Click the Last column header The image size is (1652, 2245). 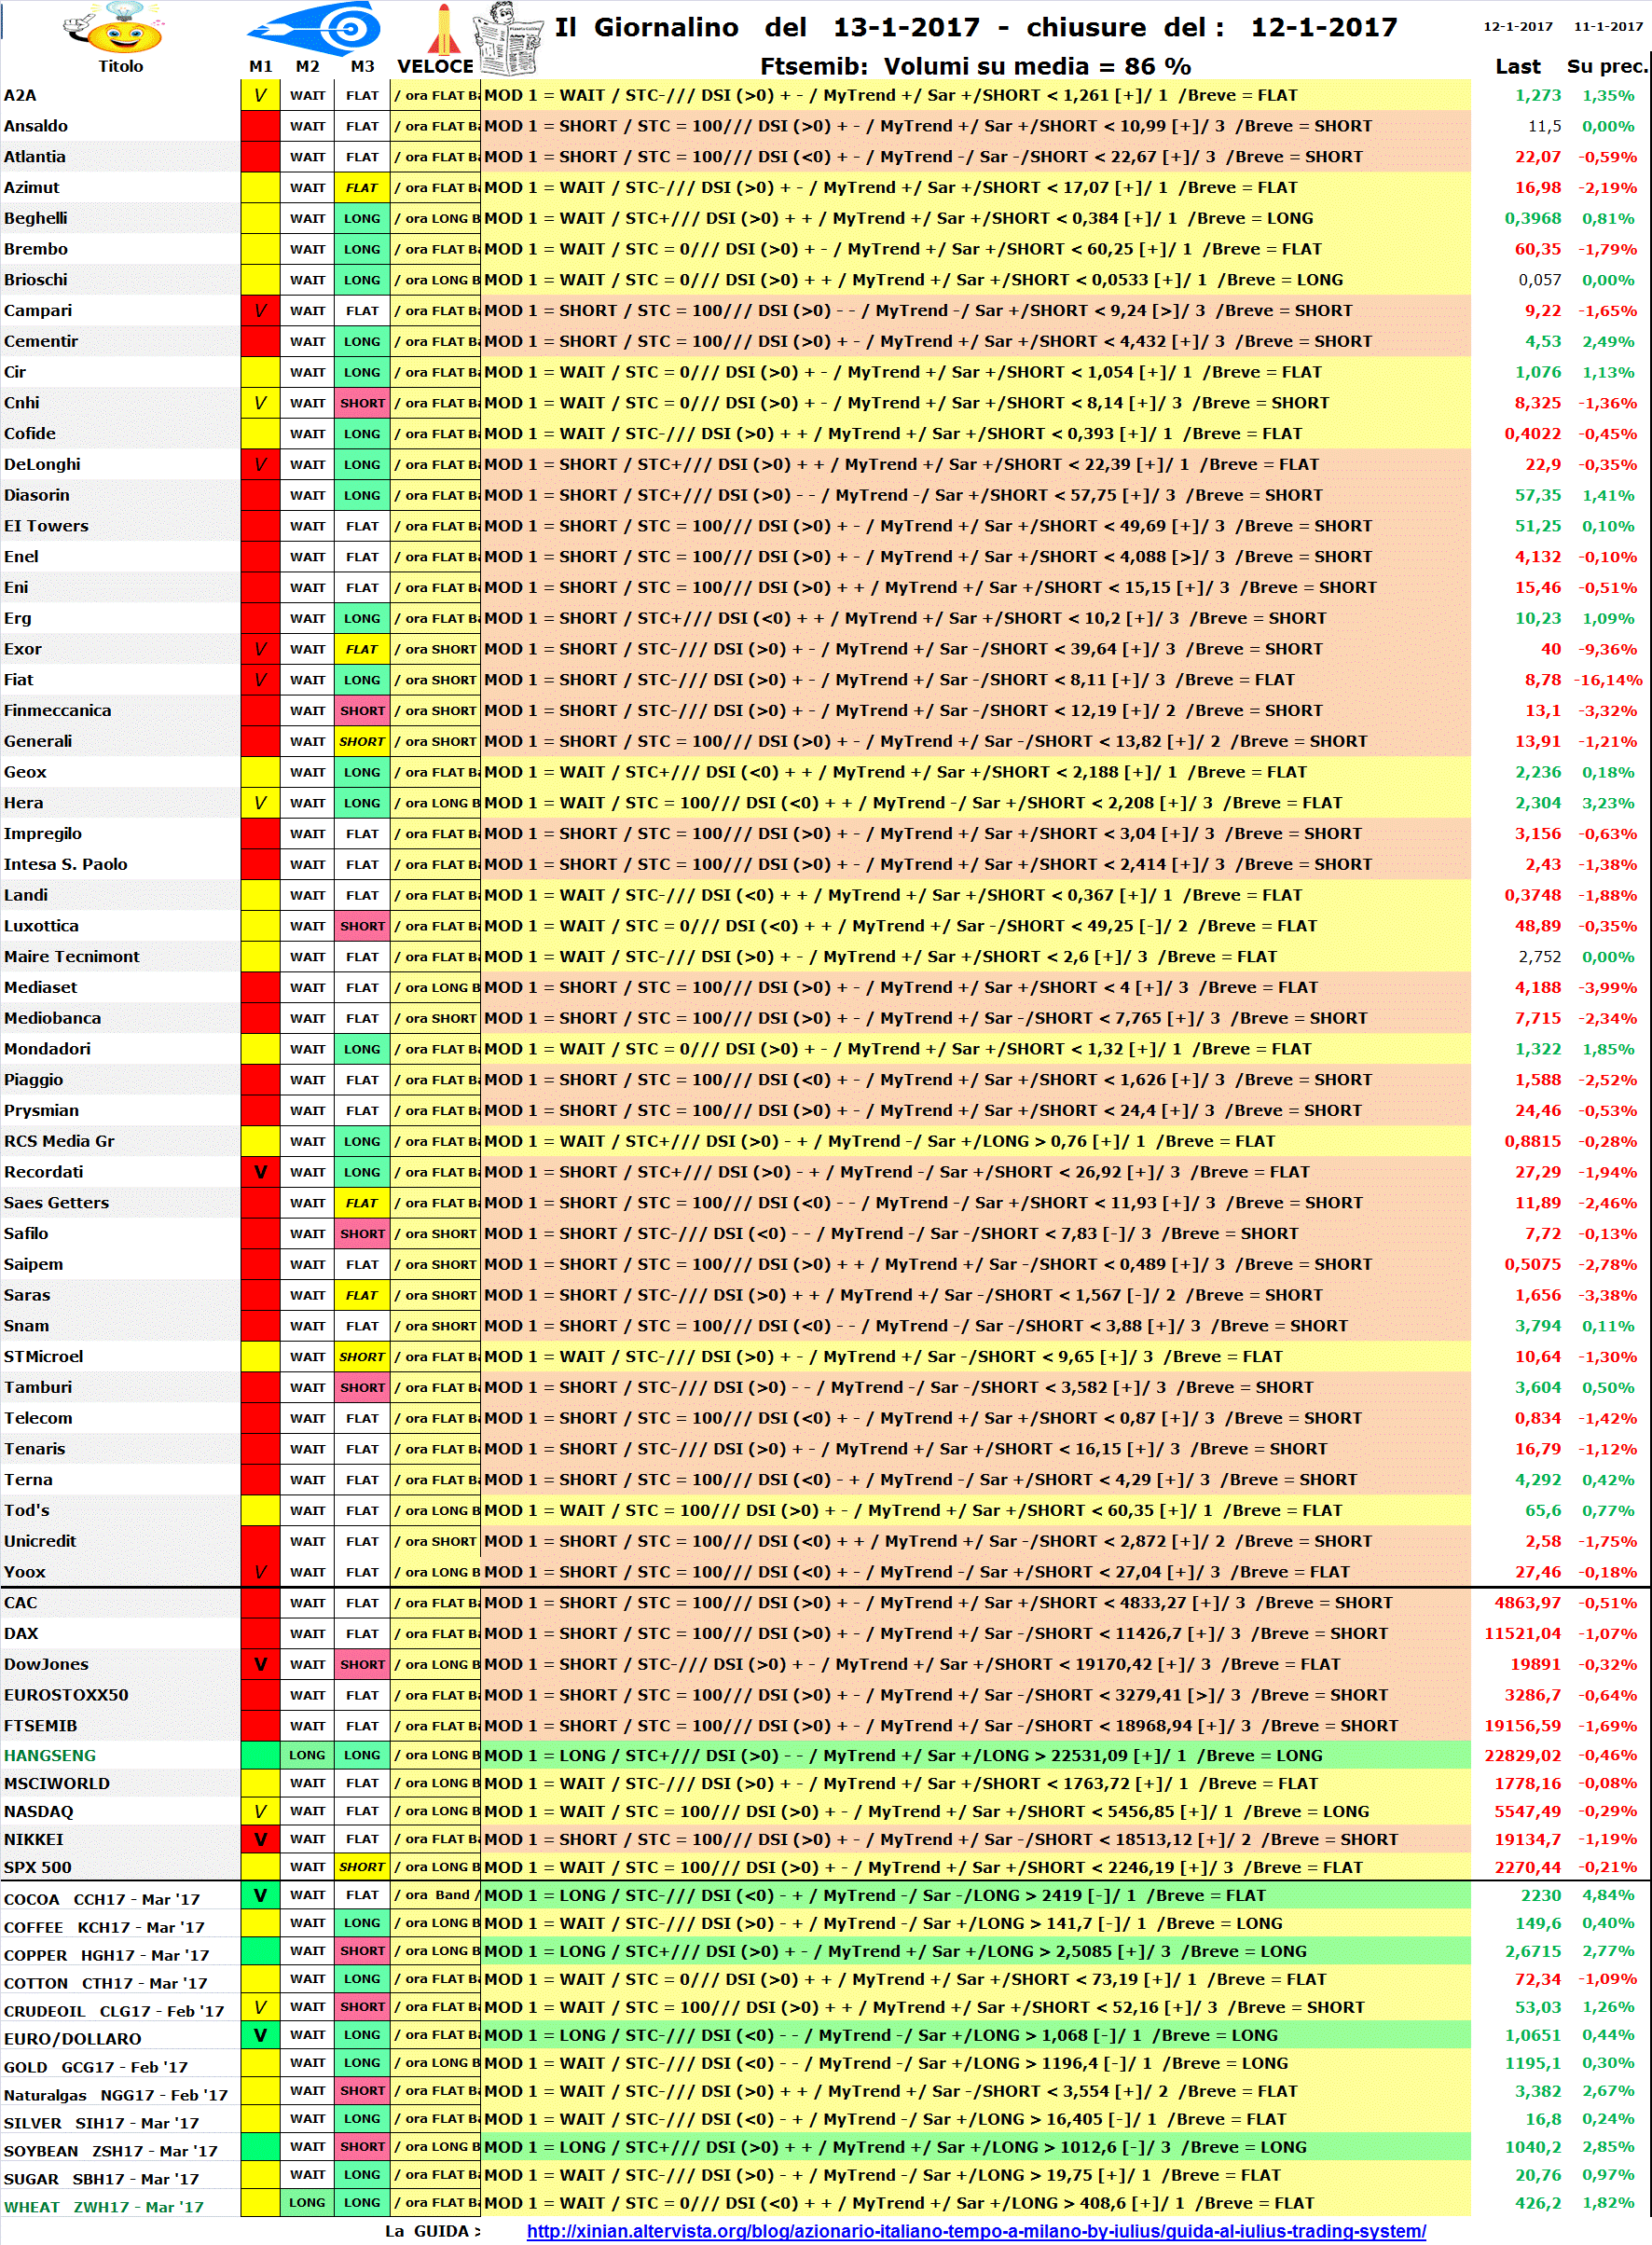pos(1517,66)
